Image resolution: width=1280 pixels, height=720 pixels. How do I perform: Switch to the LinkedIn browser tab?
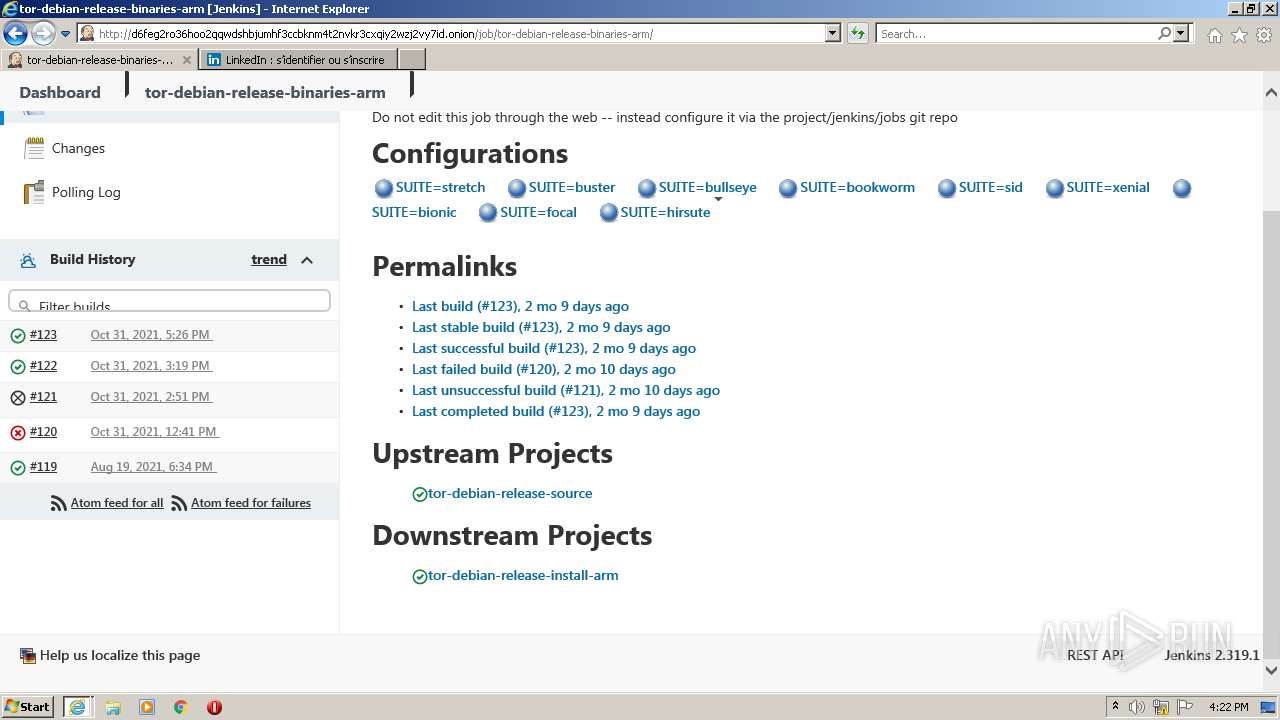[x=299, y=60]
